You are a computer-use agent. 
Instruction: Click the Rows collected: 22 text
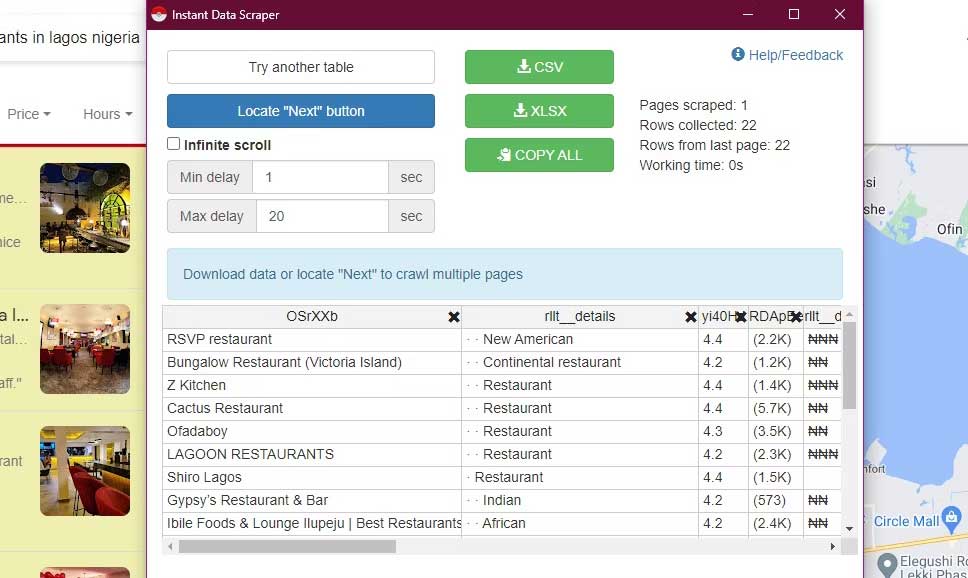(698, 125)
